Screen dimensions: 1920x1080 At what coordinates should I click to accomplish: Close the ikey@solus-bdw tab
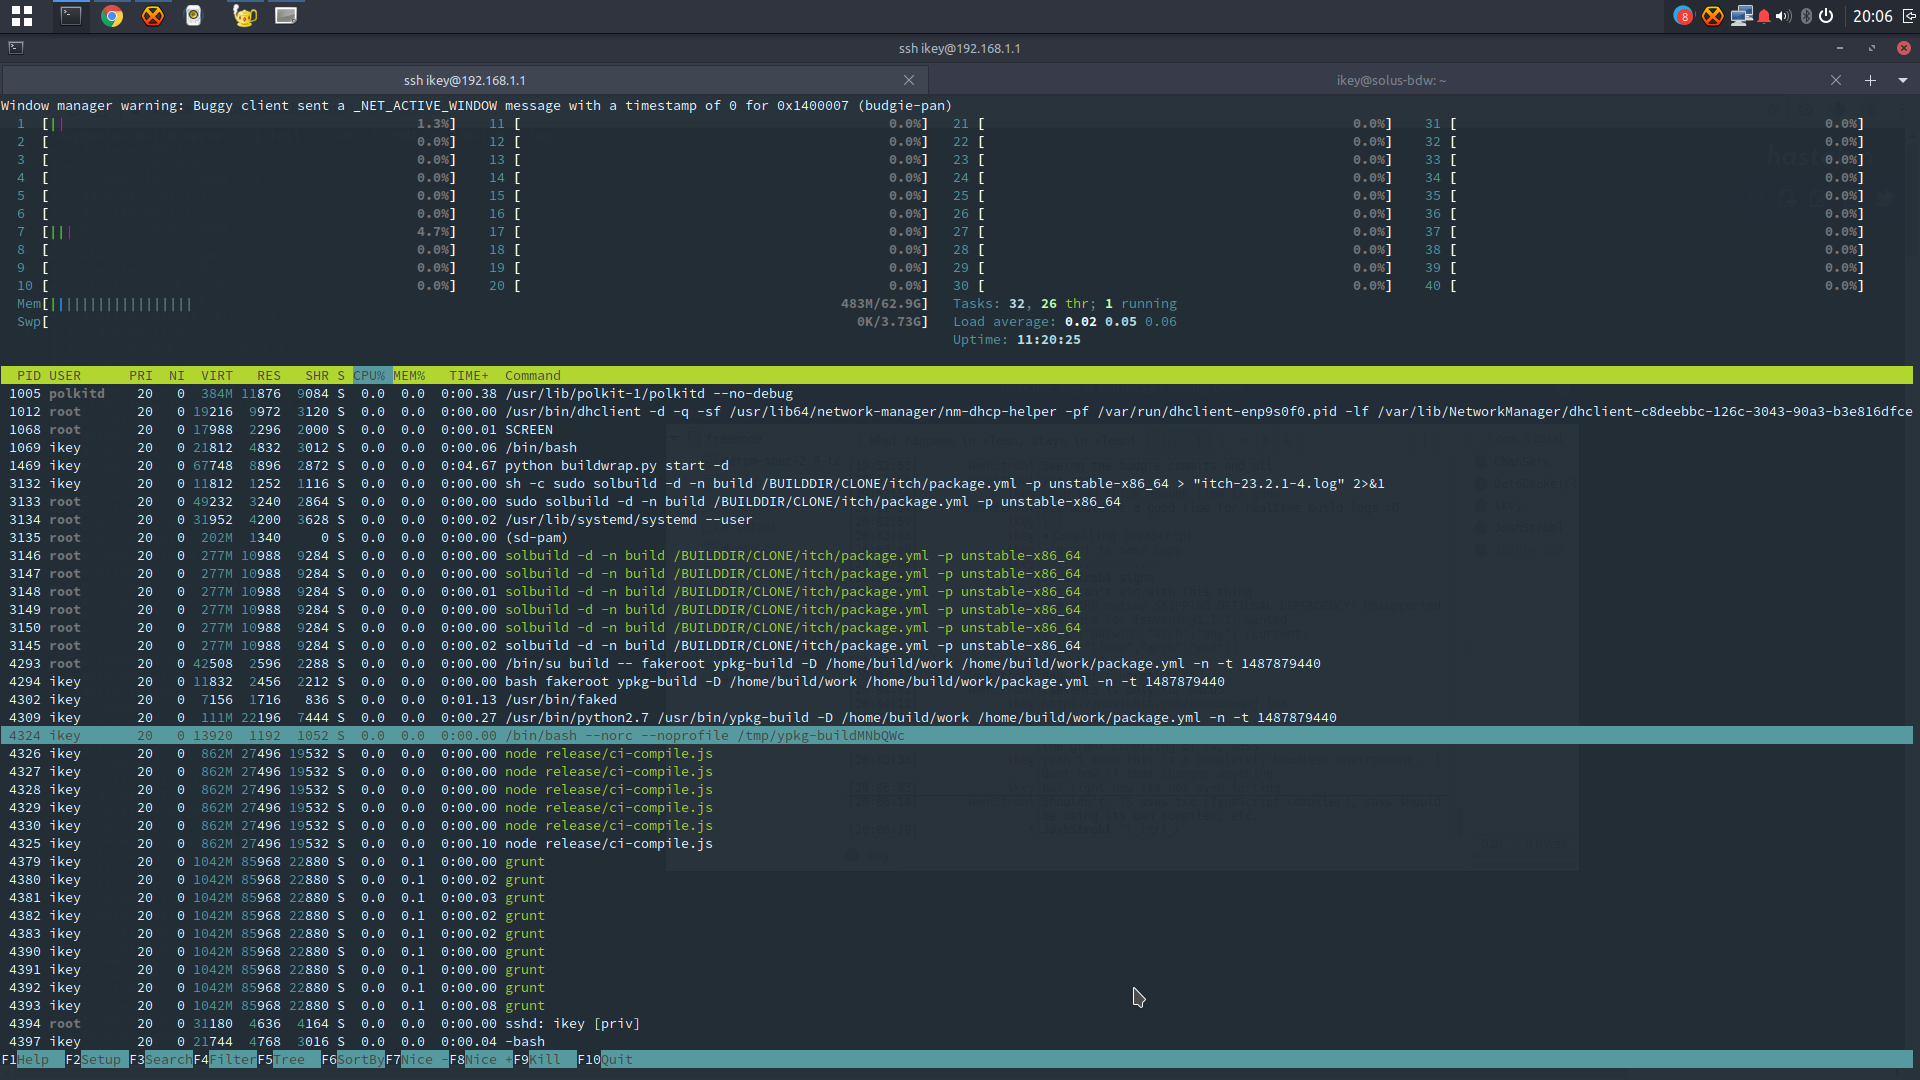(x=1836, y=80)
